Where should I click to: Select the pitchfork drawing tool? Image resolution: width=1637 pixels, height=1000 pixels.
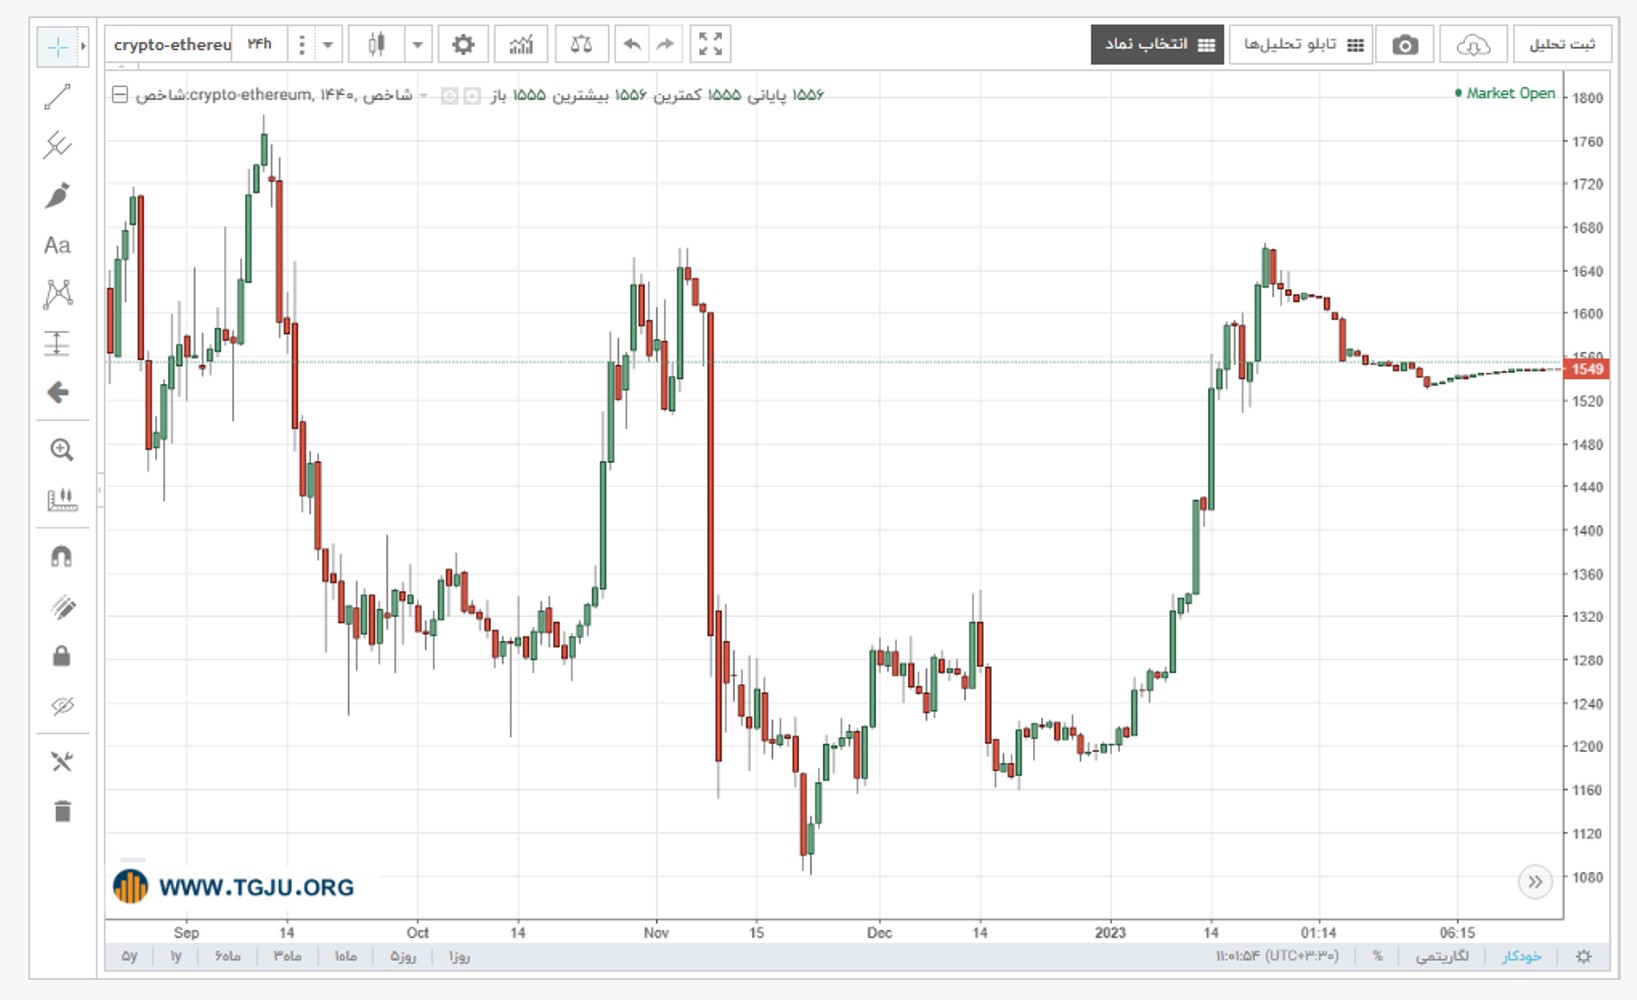[58, 146]
